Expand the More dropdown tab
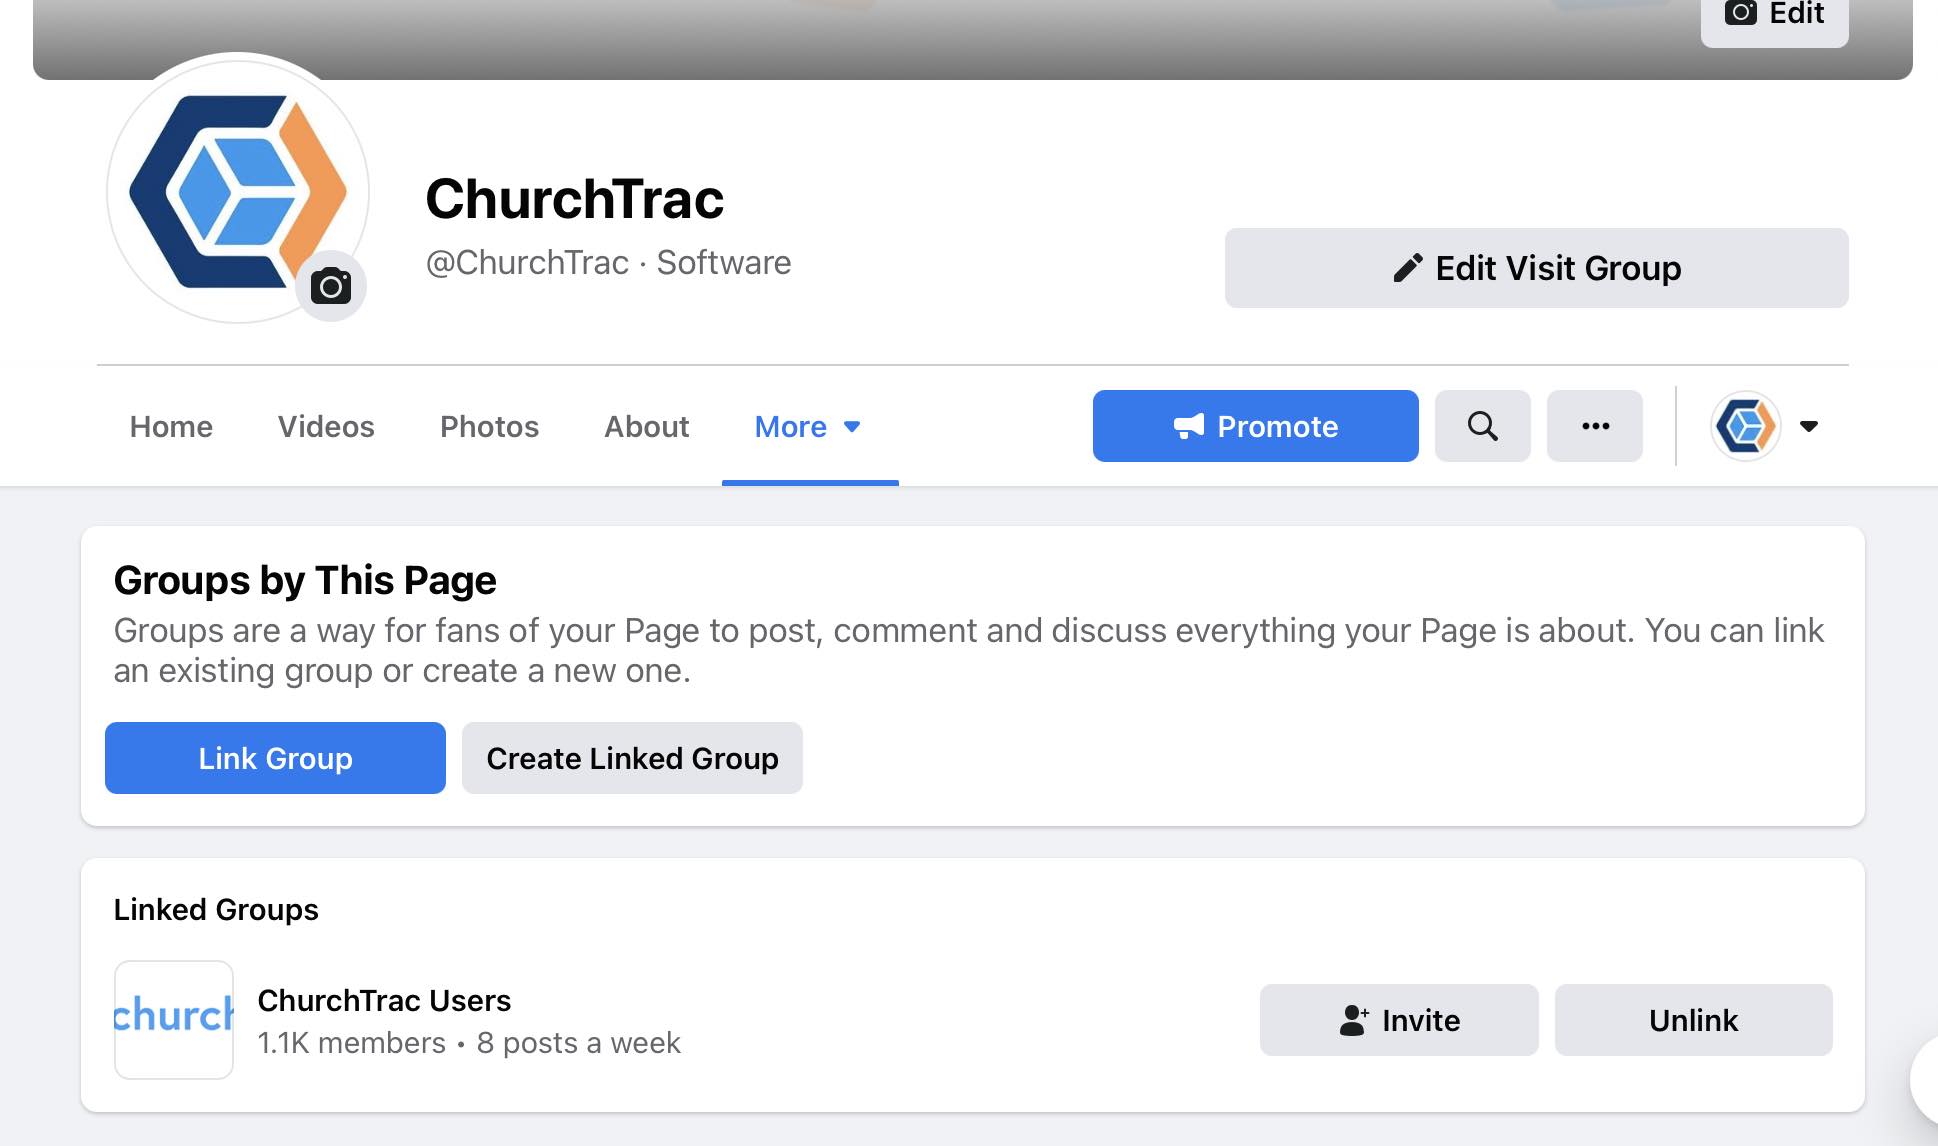Viewport: 1938px width, 1146px height. point(808,426)
